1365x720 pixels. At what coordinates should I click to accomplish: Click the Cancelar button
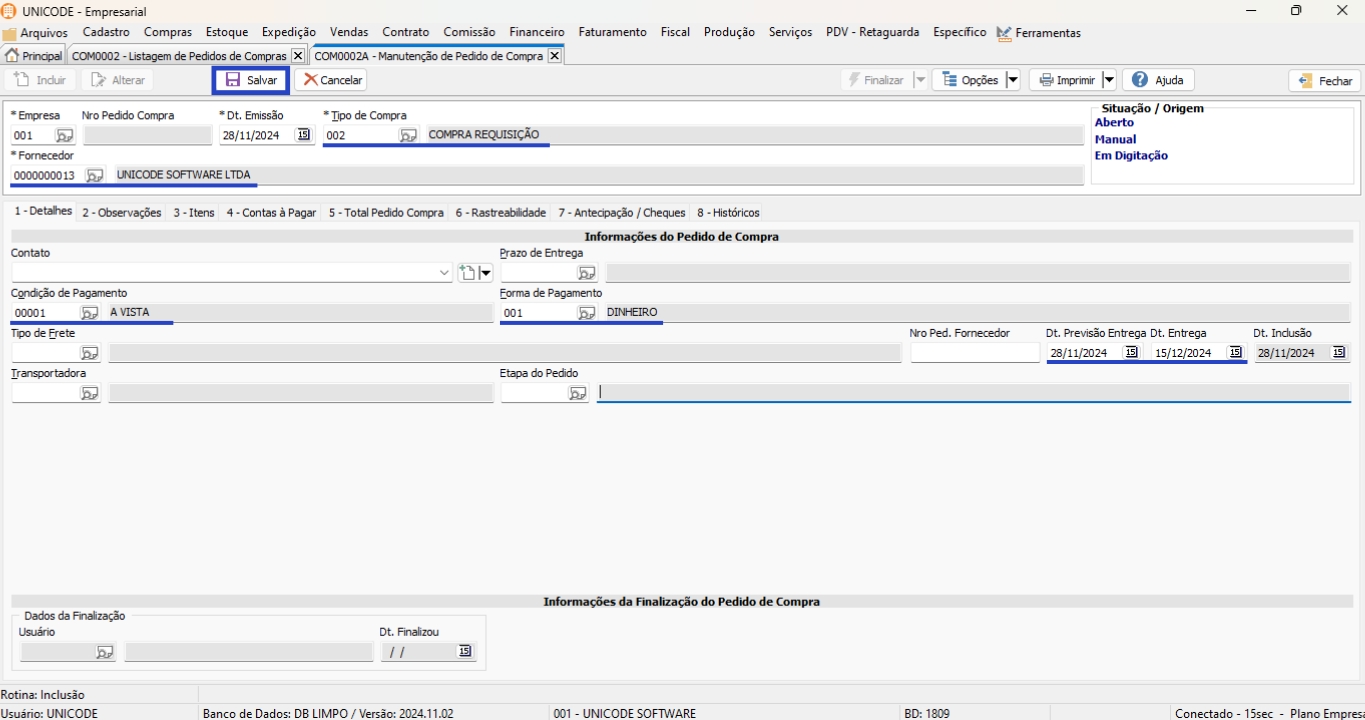coord(331,80)
